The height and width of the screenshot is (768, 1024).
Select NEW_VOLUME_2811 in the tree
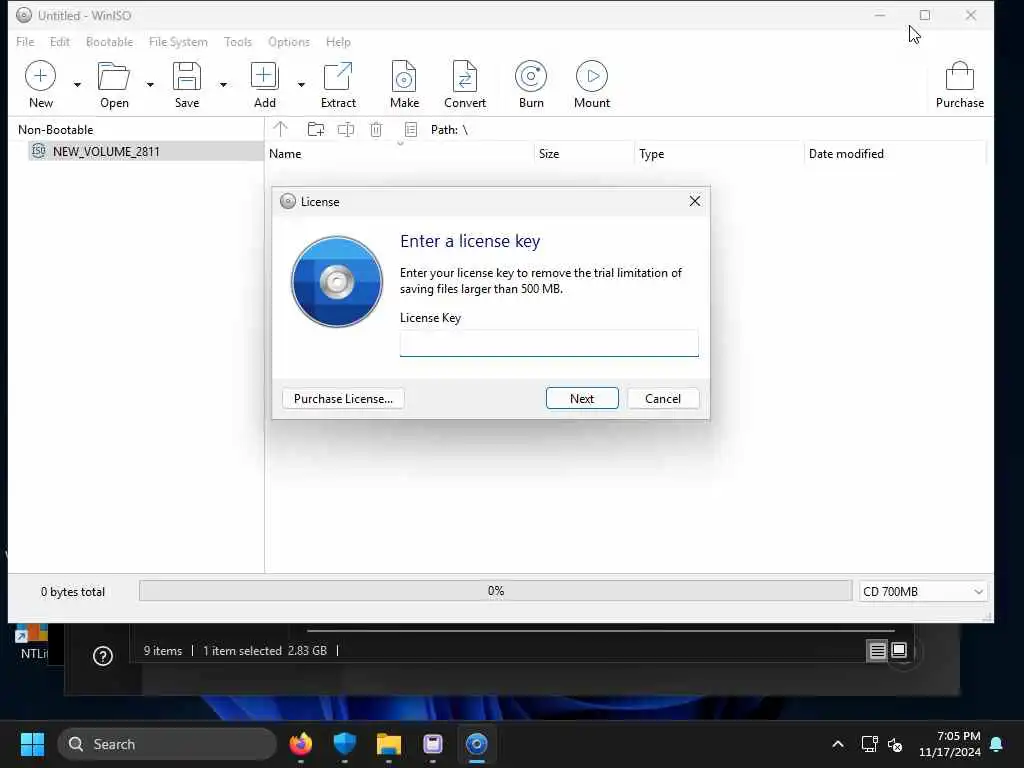point(106,152)
